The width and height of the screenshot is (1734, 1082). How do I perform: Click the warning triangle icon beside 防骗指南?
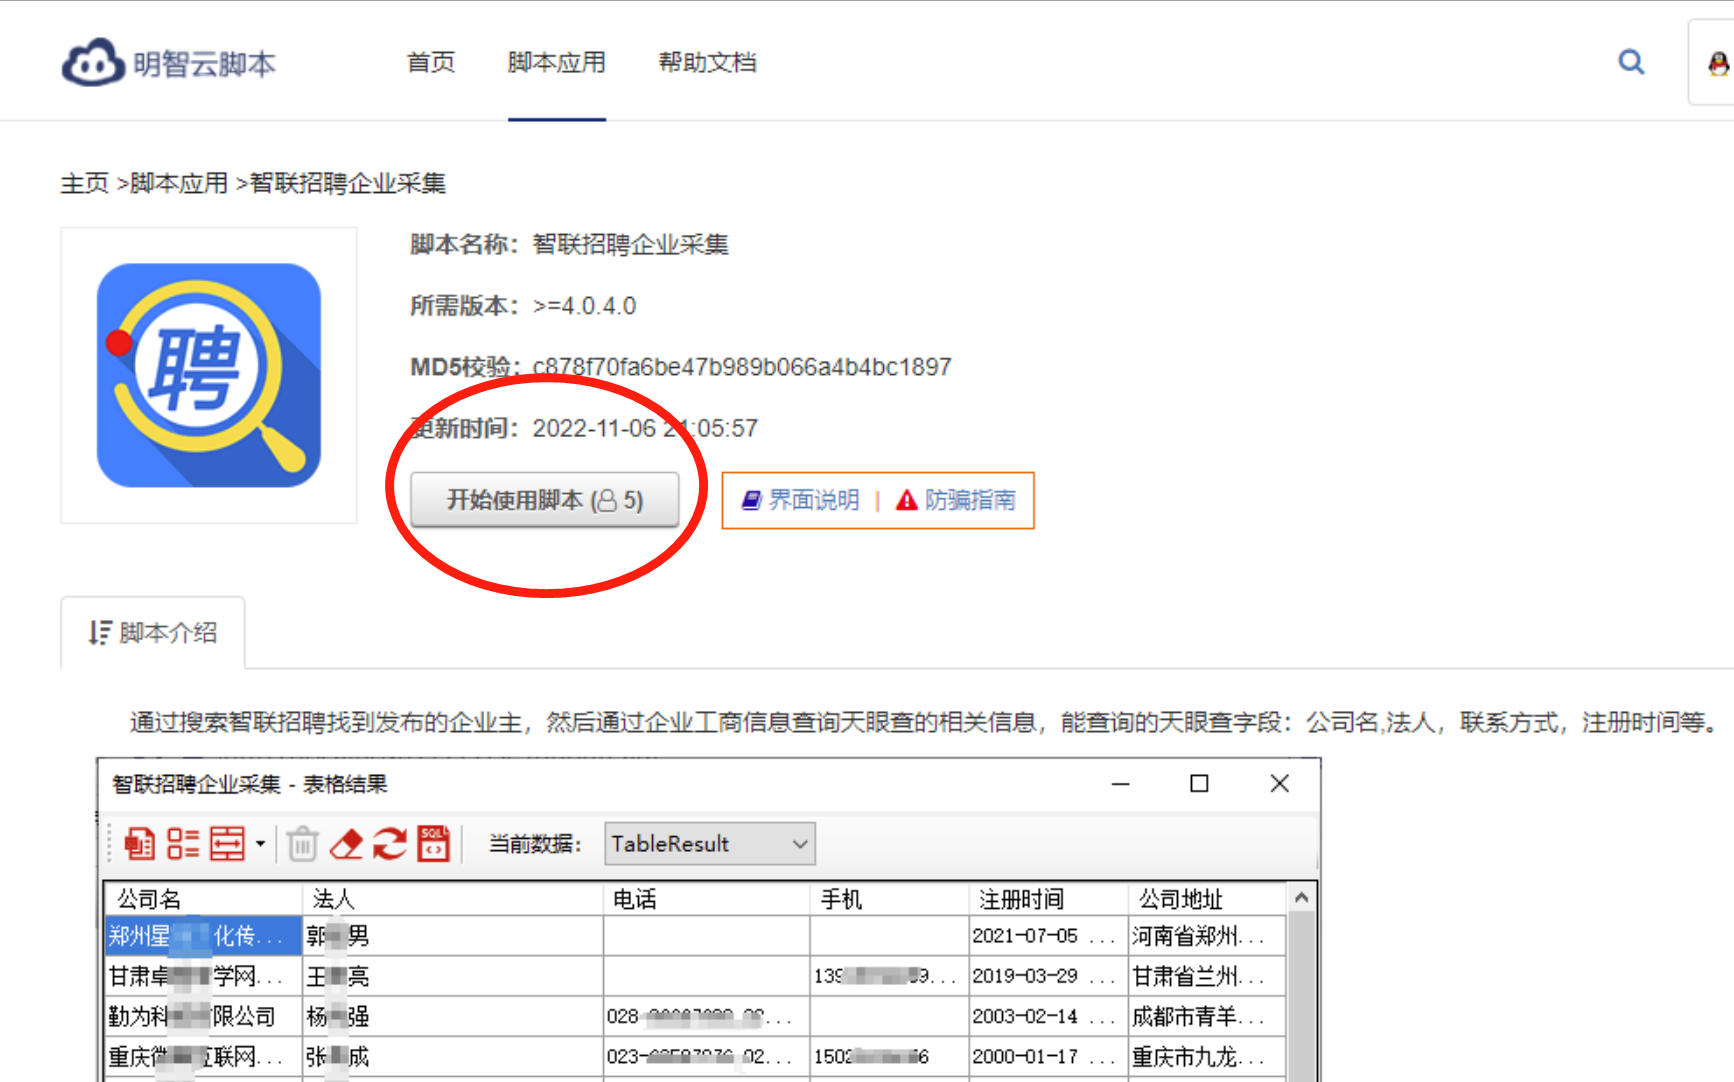[906, 500]
